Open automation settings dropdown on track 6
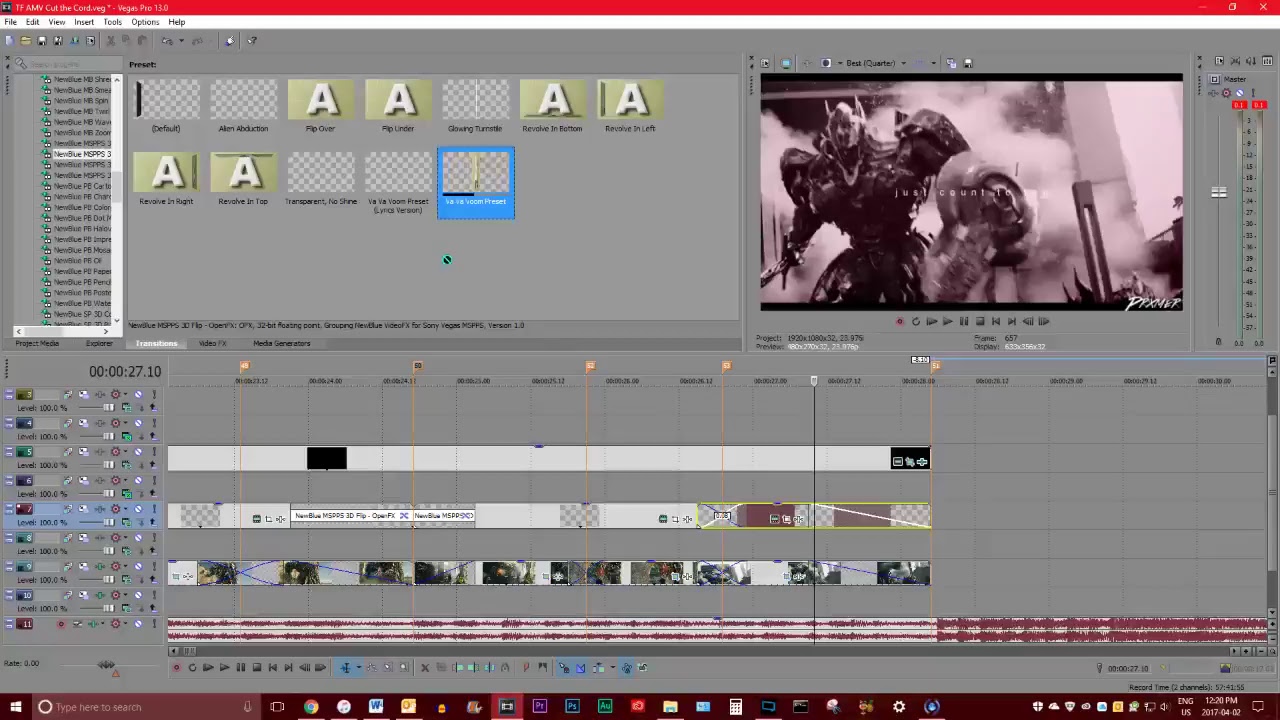The image size is (1280, 720). 126,481
